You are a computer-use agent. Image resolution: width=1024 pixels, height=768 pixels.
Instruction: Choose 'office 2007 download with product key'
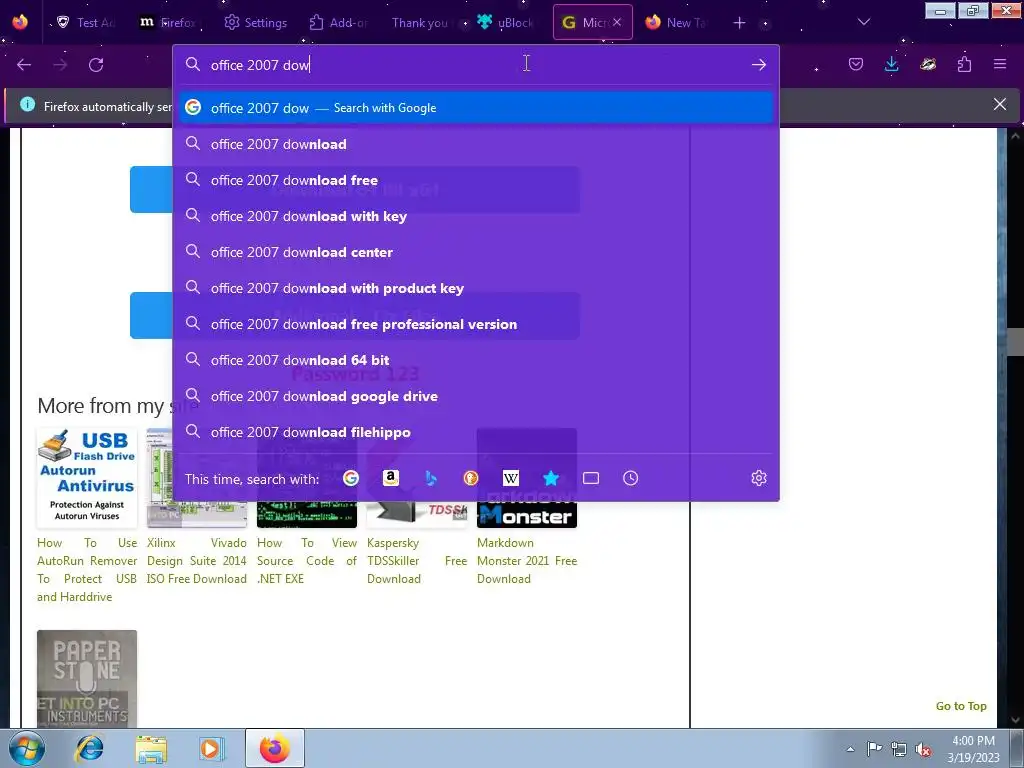pos(476,288)
